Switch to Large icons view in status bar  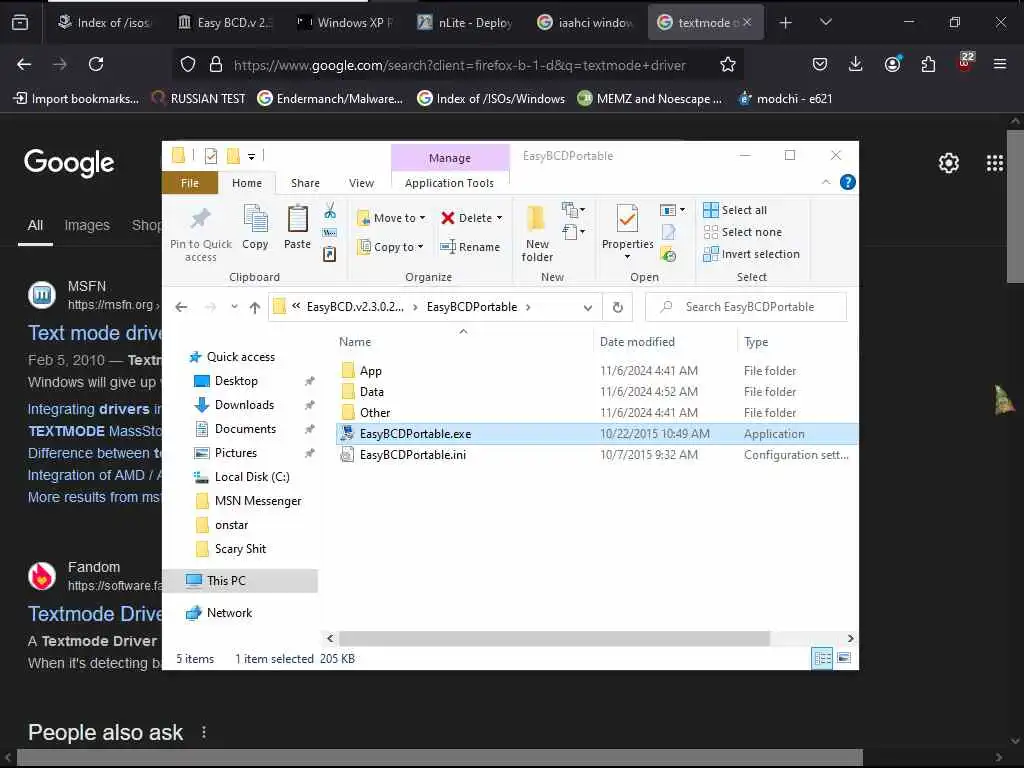pyautogui.click(x=844, y=658)
